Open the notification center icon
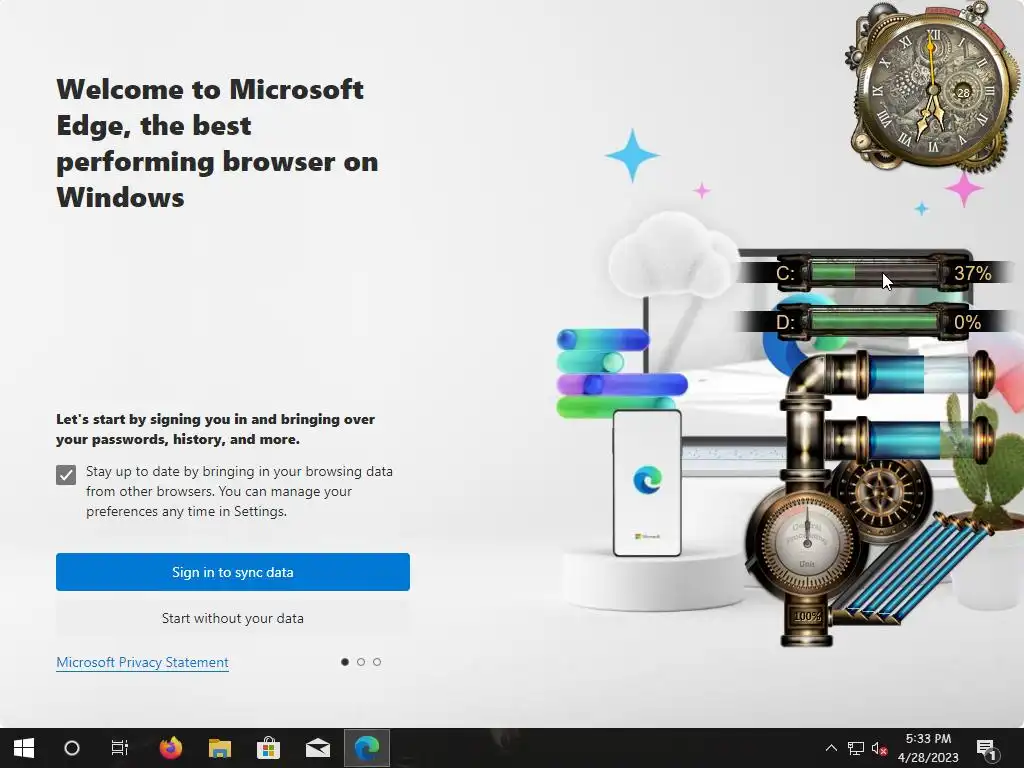 [986, 748]
